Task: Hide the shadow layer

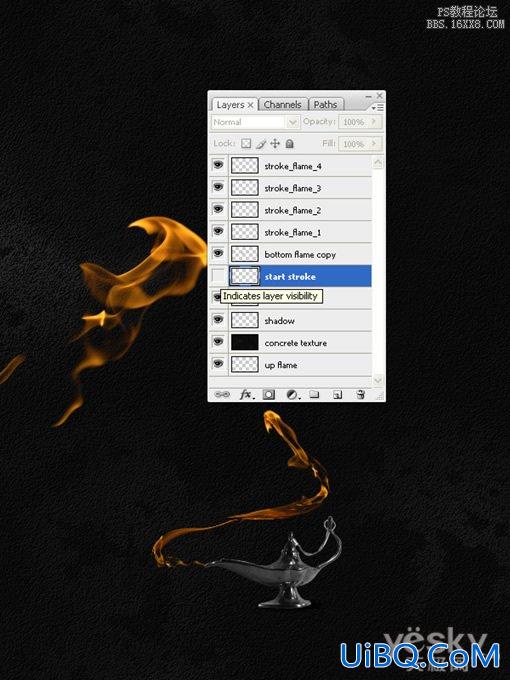Action: 218,320
